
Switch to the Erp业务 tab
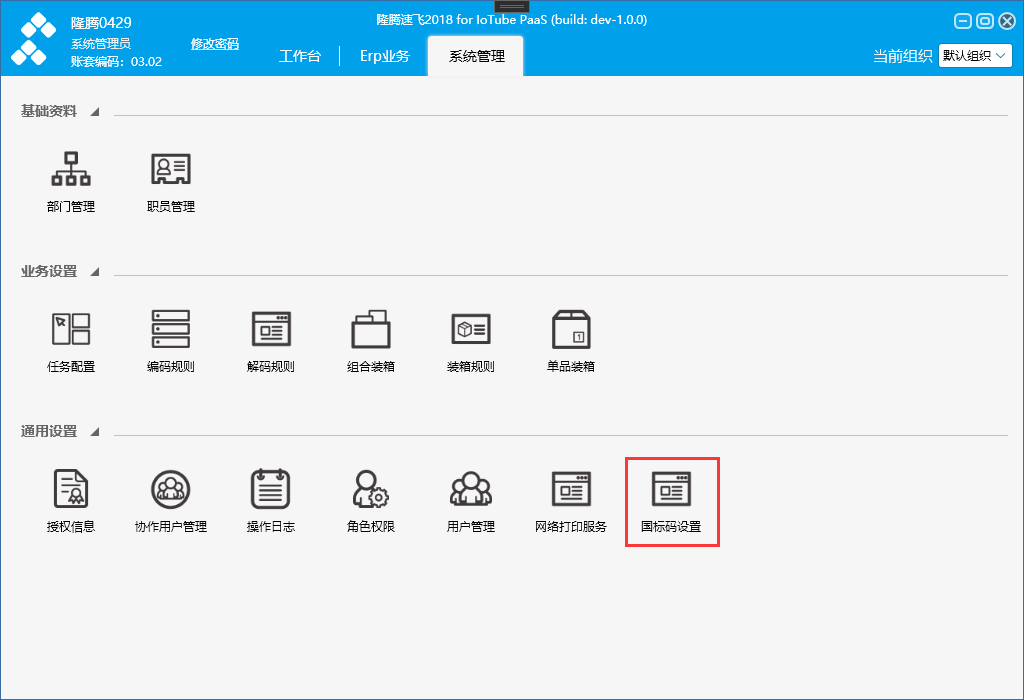tap(385, 56)
